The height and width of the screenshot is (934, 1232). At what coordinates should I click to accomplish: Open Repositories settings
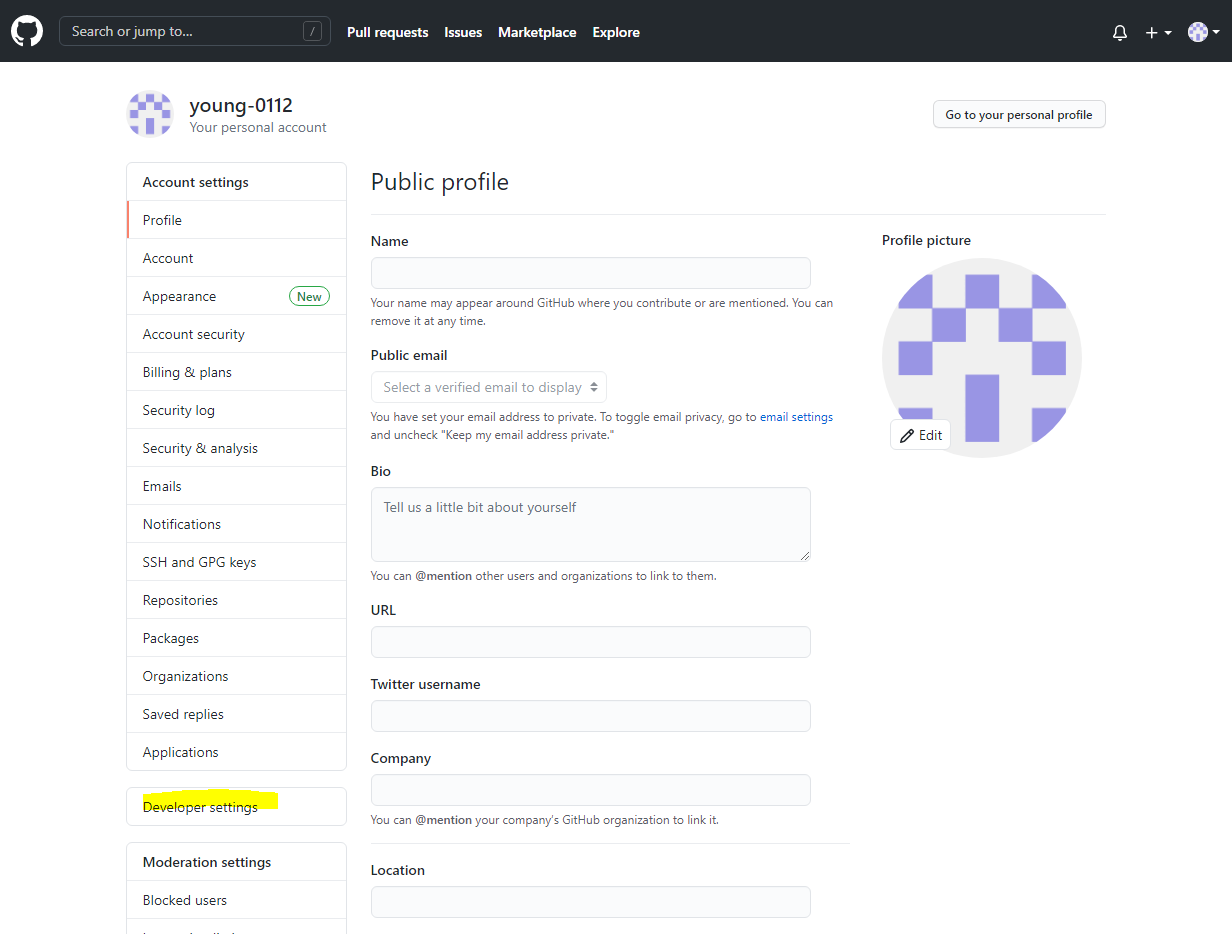(236, 600)
